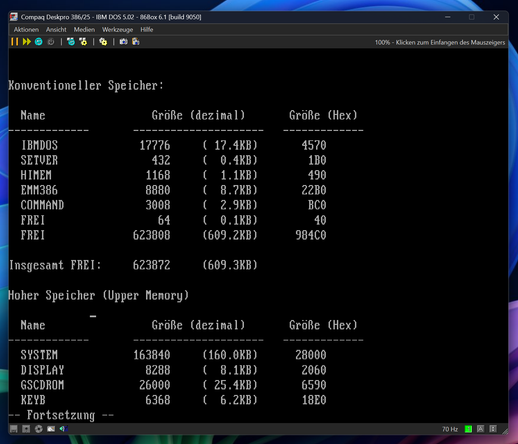This screenshot has width=518, height=444.
Task: Click the sound speaker status bar icon
Action: (x=63, y=429)
